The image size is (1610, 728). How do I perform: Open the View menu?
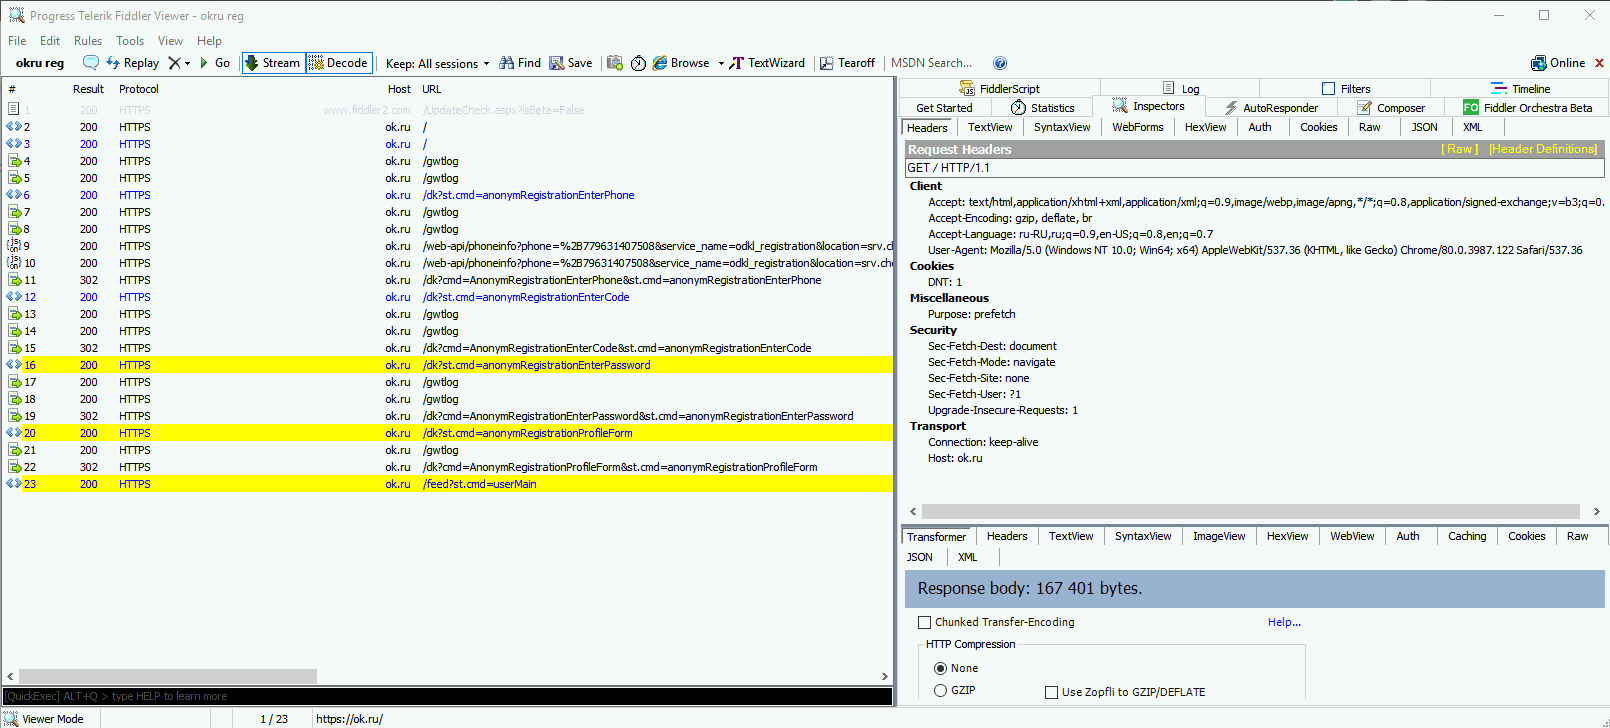(x=171, y=41)
